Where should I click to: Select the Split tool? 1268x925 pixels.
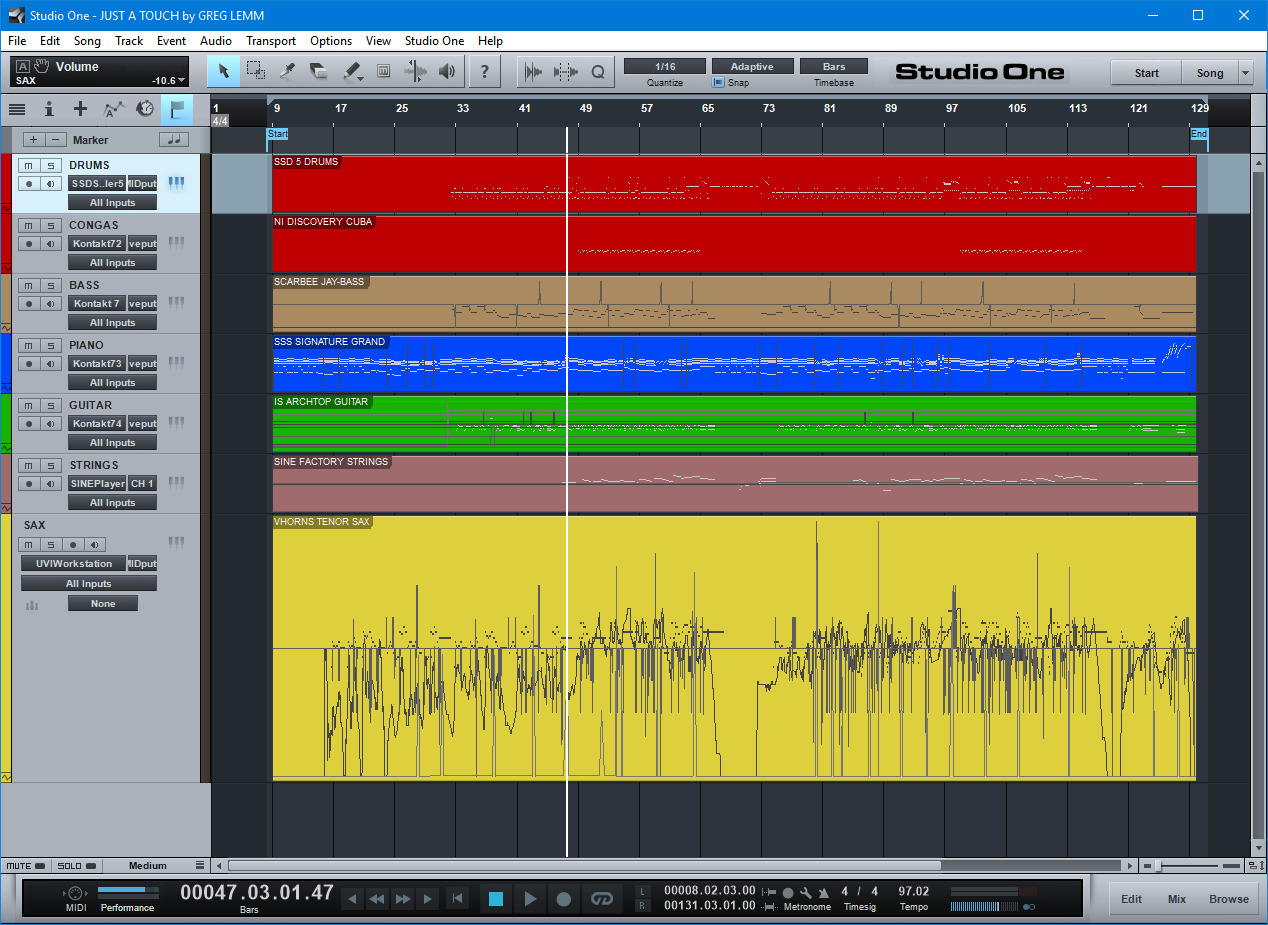click(287, 71)
